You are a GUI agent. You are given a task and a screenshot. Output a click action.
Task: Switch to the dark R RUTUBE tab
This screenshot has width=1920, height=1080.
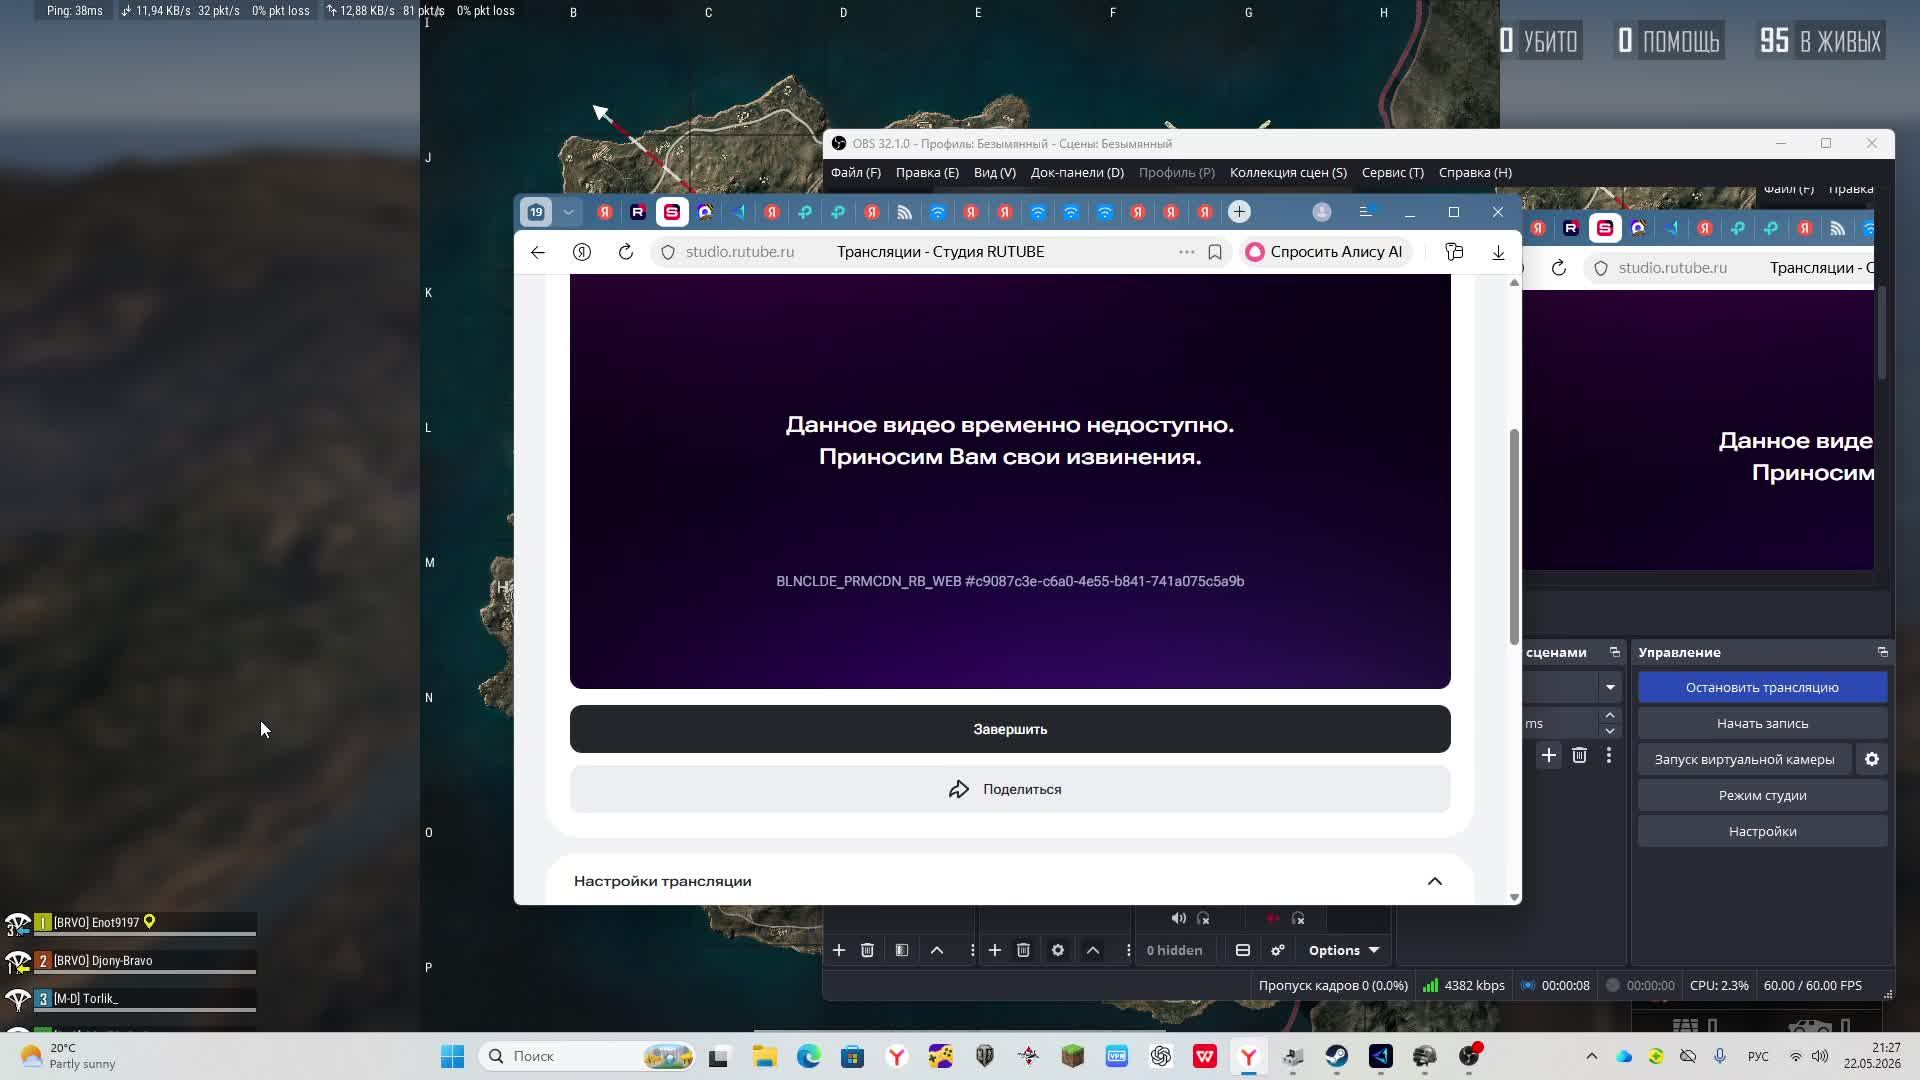coord(638,212)
